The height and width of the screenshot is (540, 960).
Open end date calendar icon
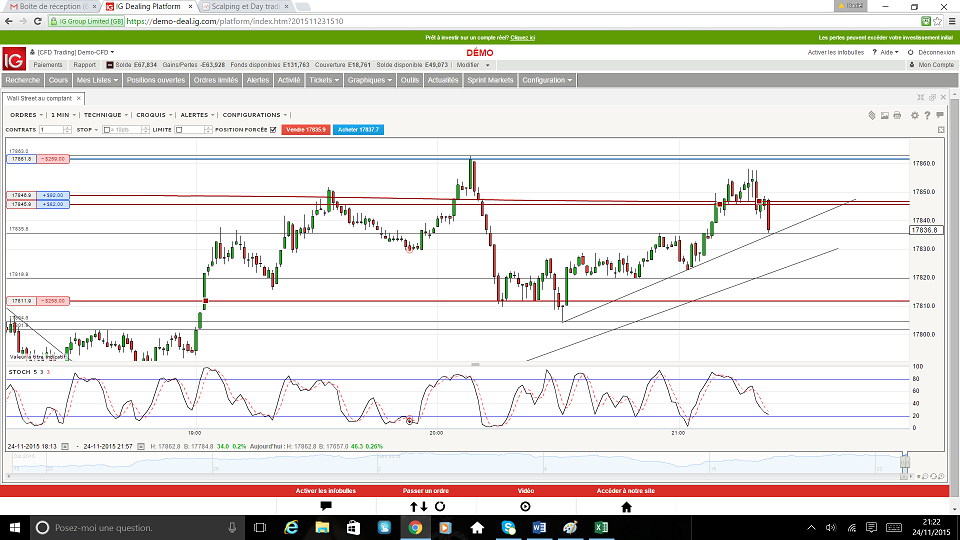coord(141,446)
